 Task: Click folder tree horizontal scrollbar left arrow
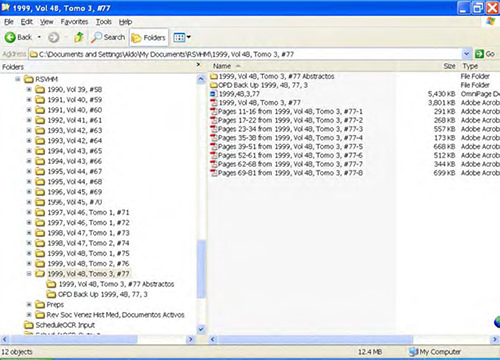click(5, 340)
